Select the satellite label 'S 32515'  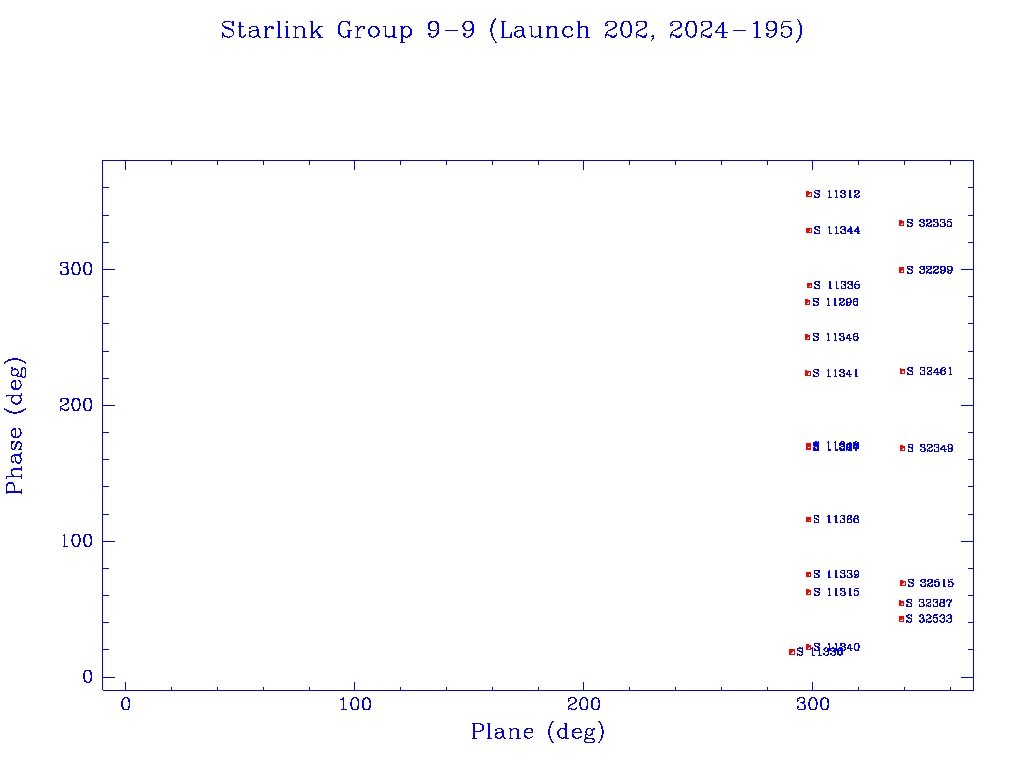(930, 583)
